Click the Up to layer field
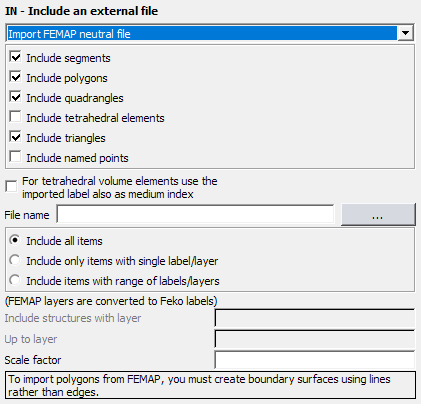421x404 pixels. click(x=315, y=339)
